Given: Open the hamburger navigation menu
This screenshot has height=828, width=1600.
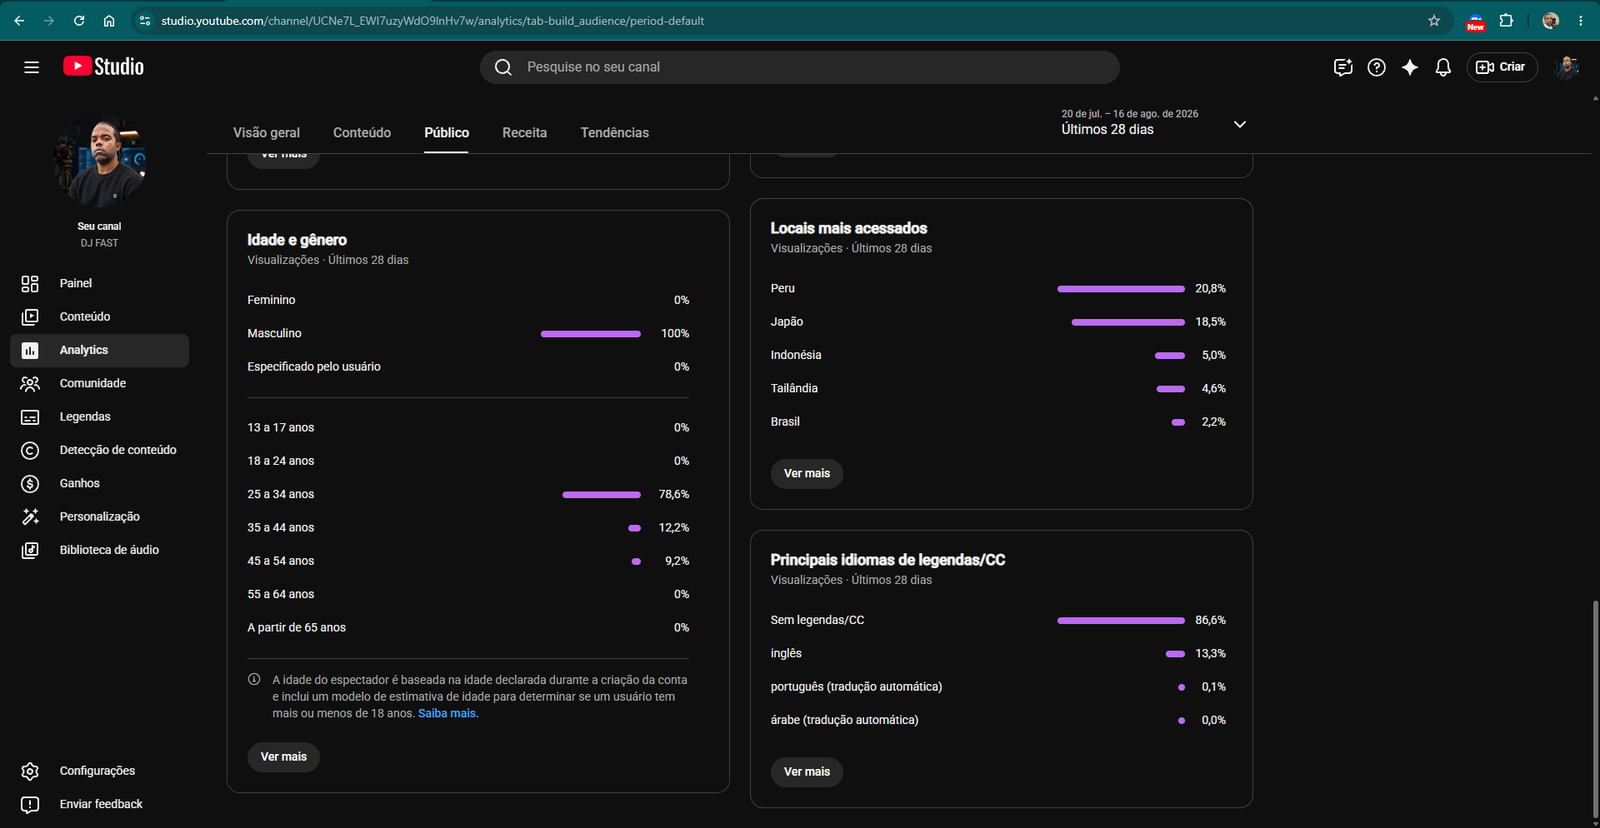Looking at the screenshot, I should 31,67.
